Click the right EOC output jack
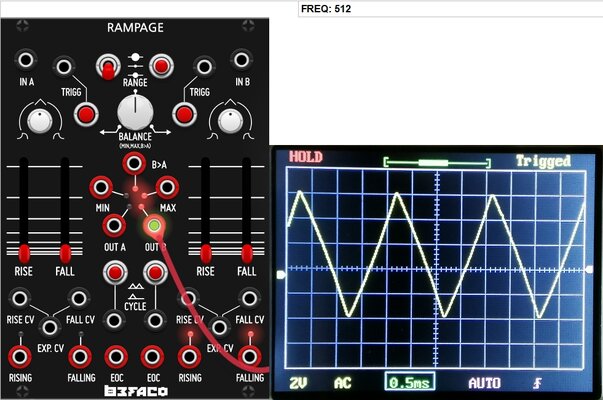The image size is (603, 400). coord(152,357)
